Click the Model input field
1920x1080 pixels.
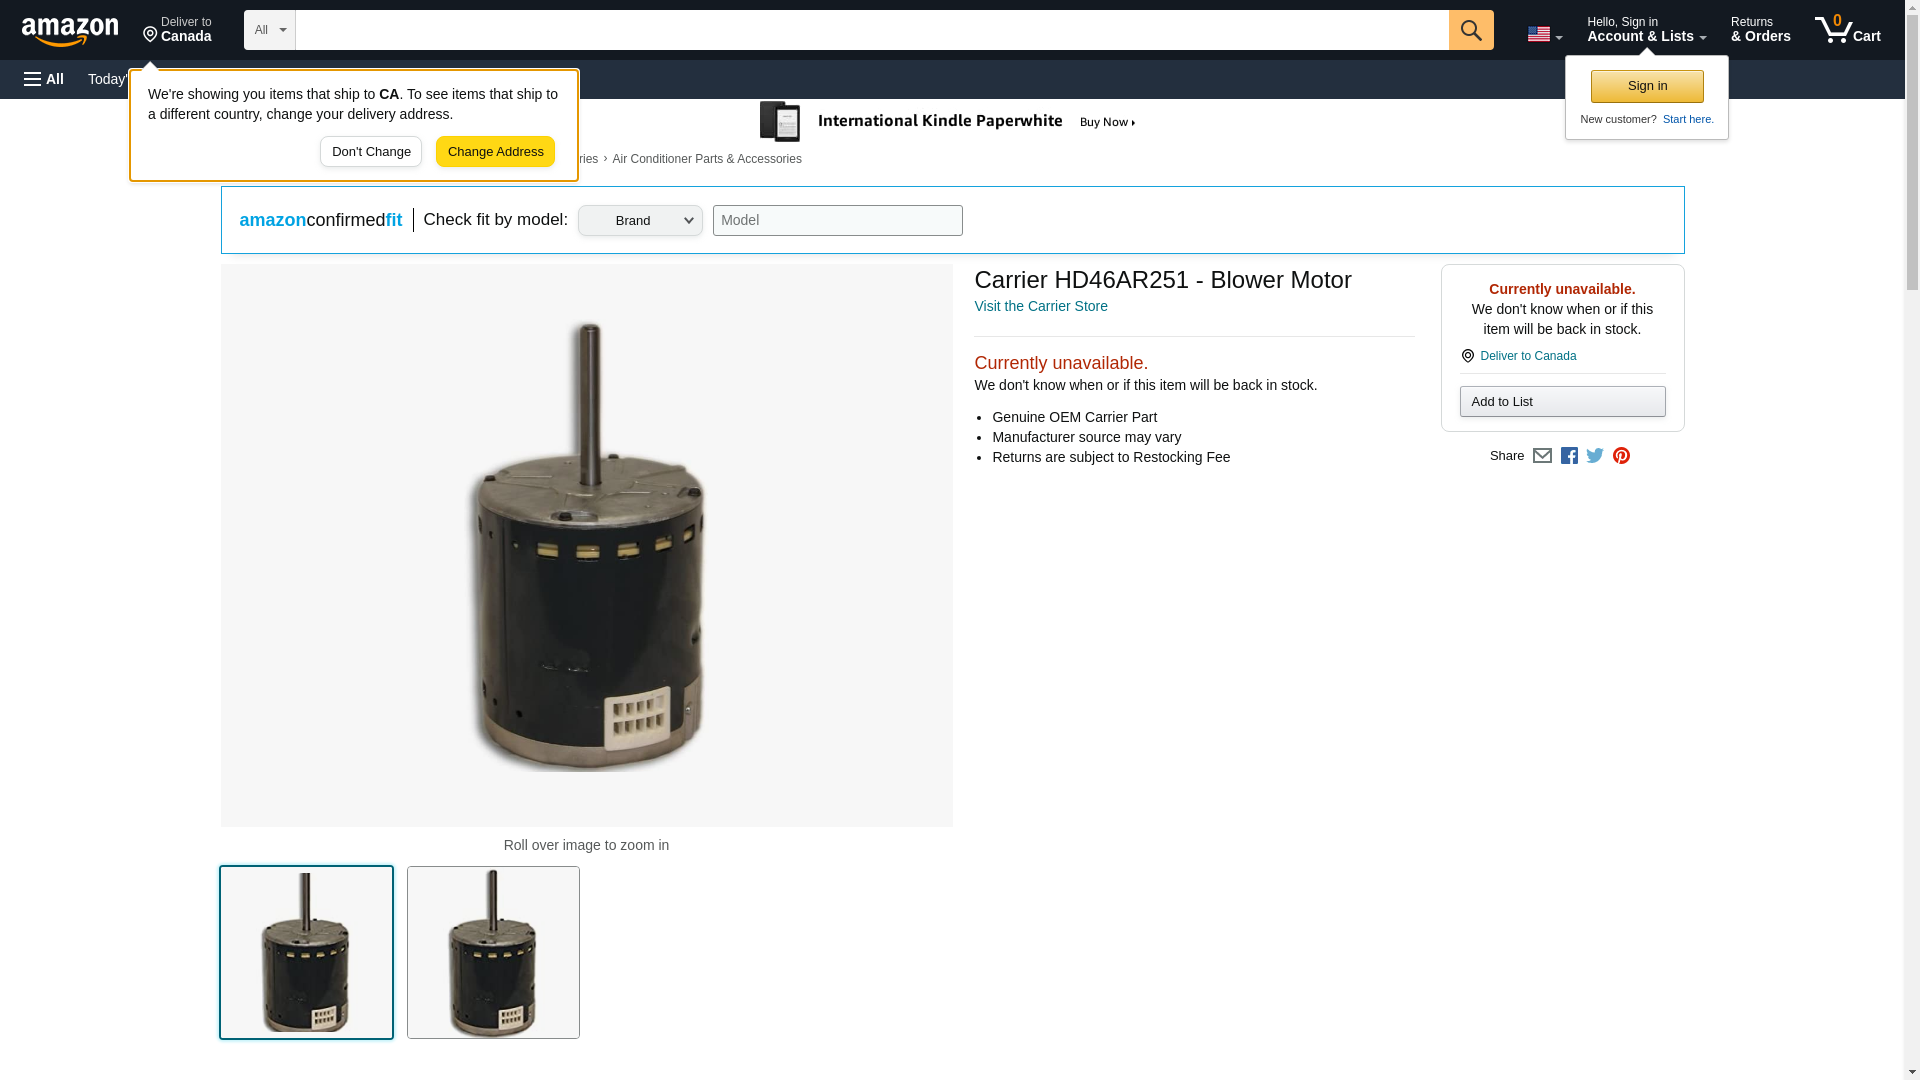tap(837, 221)
